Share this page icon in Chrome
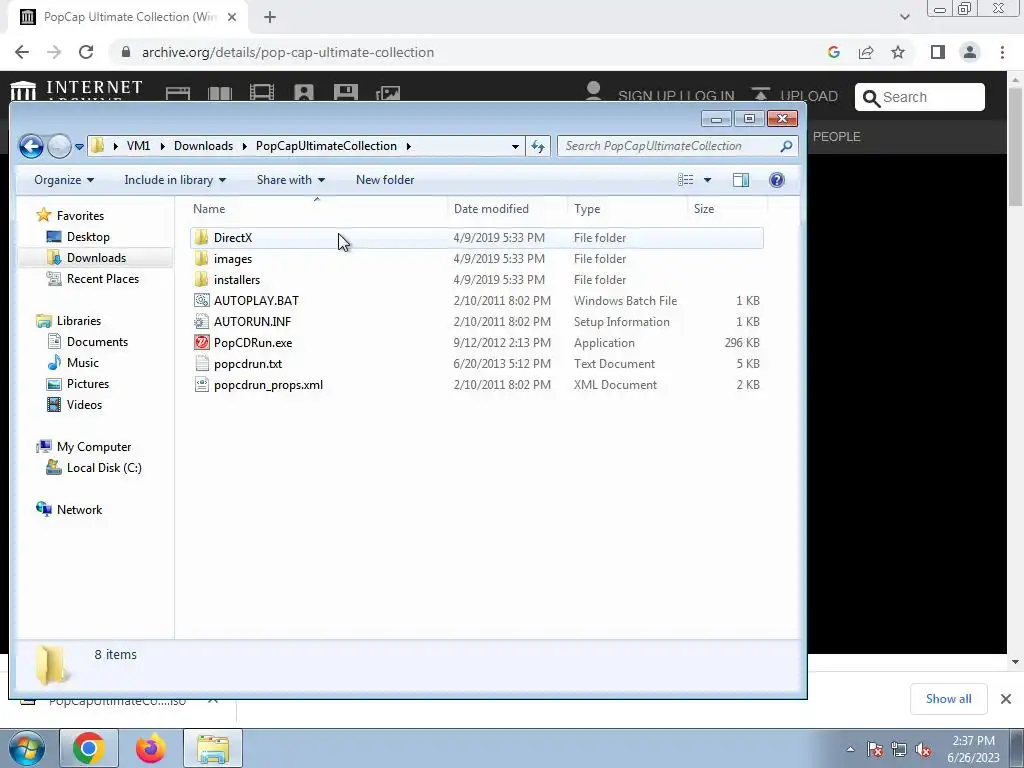The width and height of the screenshot is (1024, 768). pos(866,52)
